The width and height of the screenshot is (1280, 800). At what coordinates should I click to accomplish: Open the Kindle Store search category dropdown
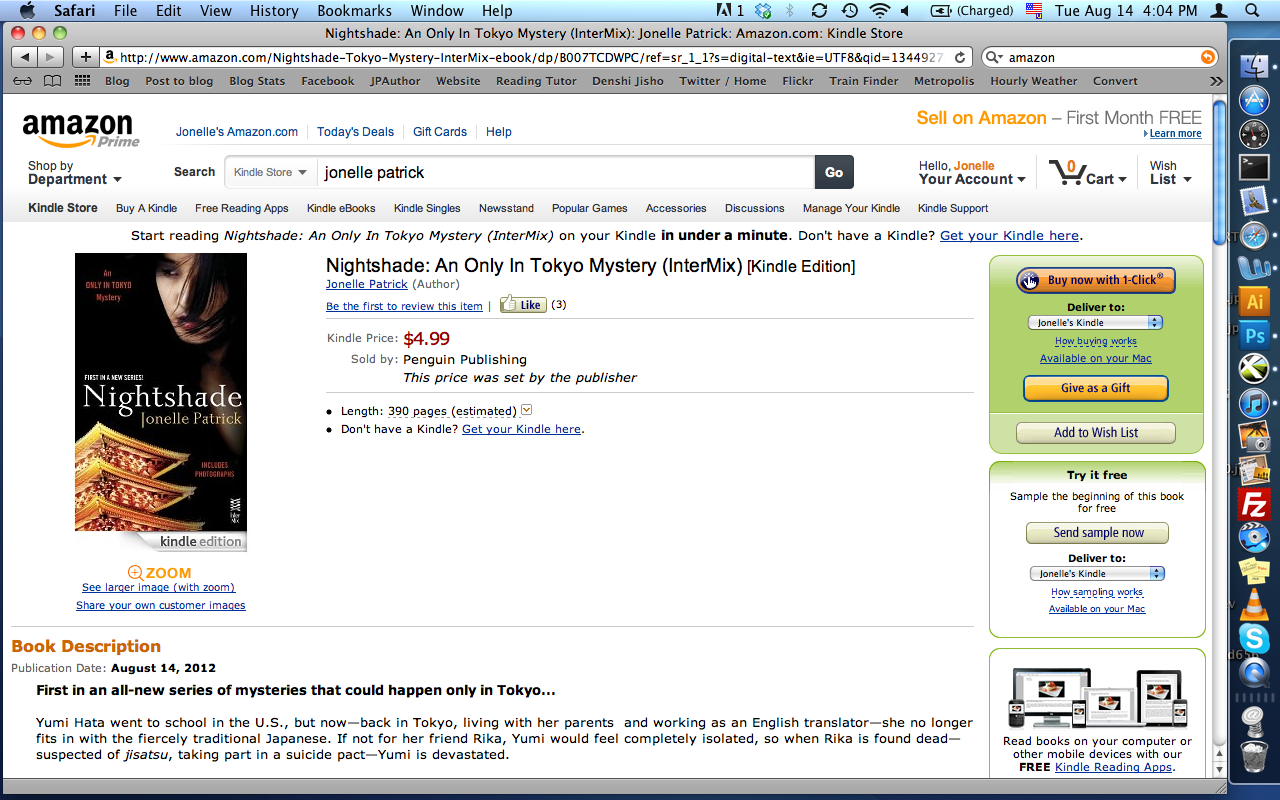(x=271, y=172)
